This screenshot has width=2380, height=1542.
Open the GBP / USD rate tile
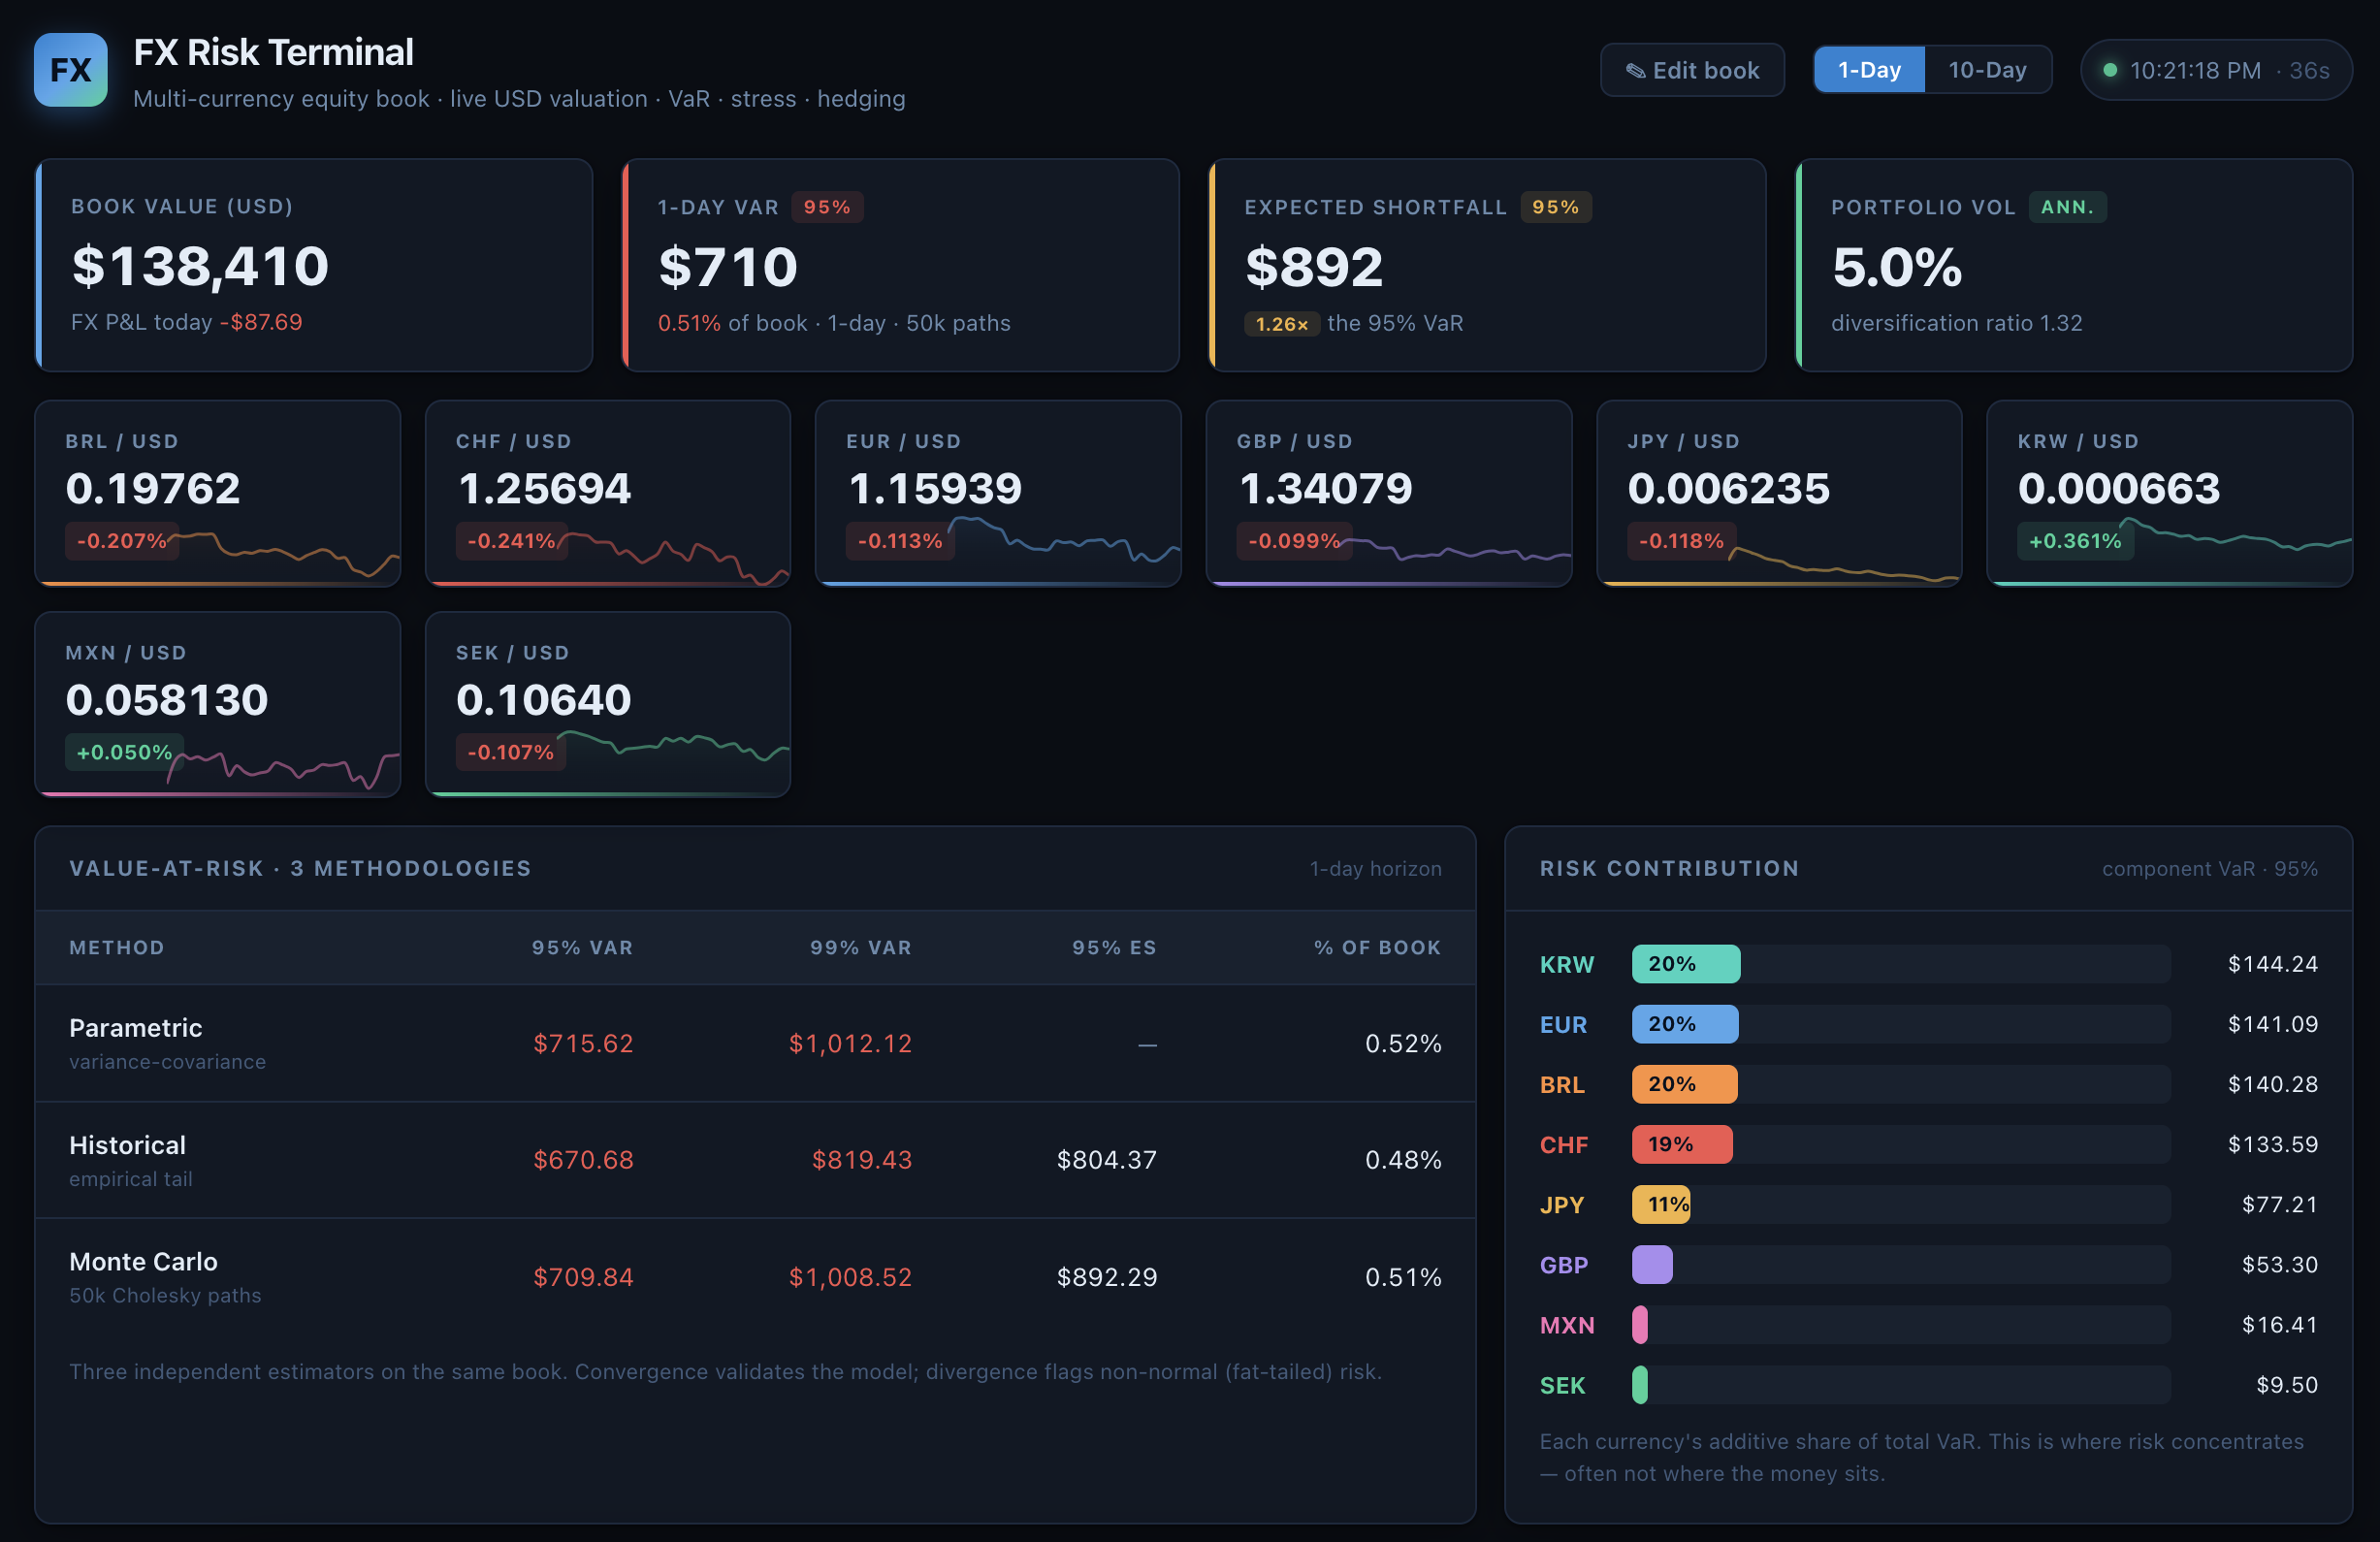(x=1389, y=493)
